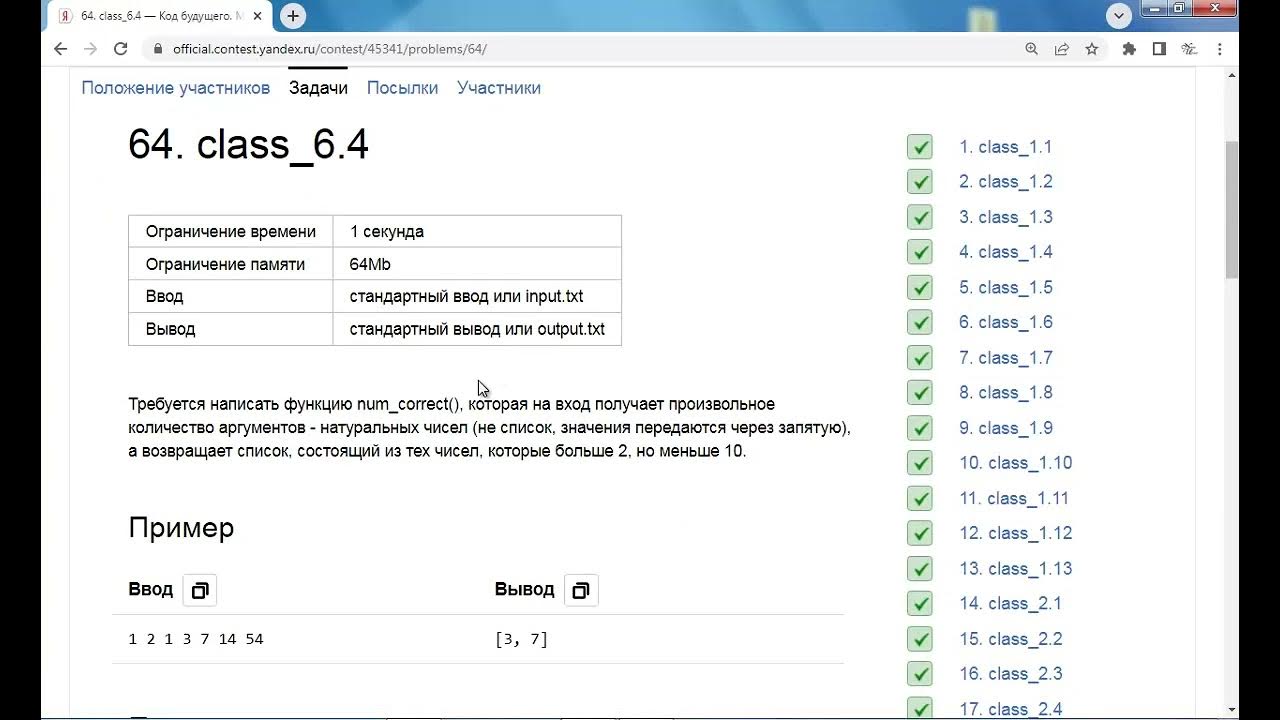Open problem 10. class_1.10
The width and height of the screenshot is (1280, 720).
click(1015, 463)
